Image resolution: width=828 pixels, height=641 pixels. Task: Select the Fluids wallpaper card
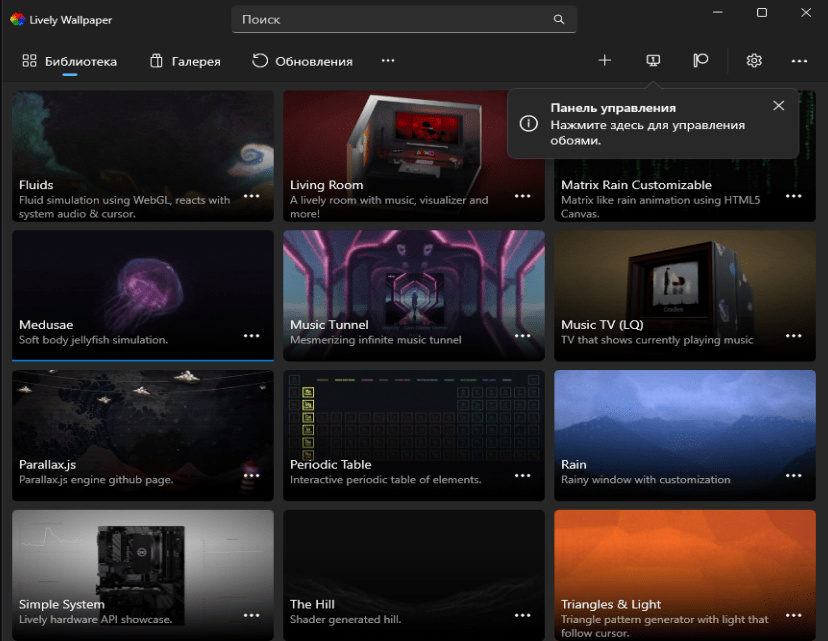point(143,156)
